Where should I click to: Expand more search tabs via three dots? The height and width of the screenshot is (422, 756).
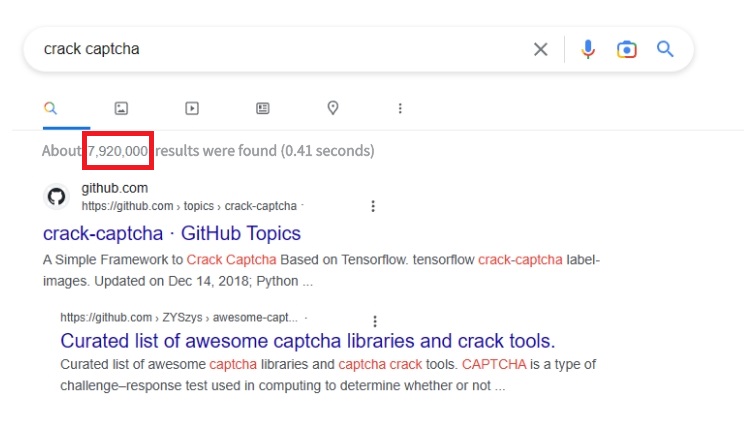[x=400, y=109]
